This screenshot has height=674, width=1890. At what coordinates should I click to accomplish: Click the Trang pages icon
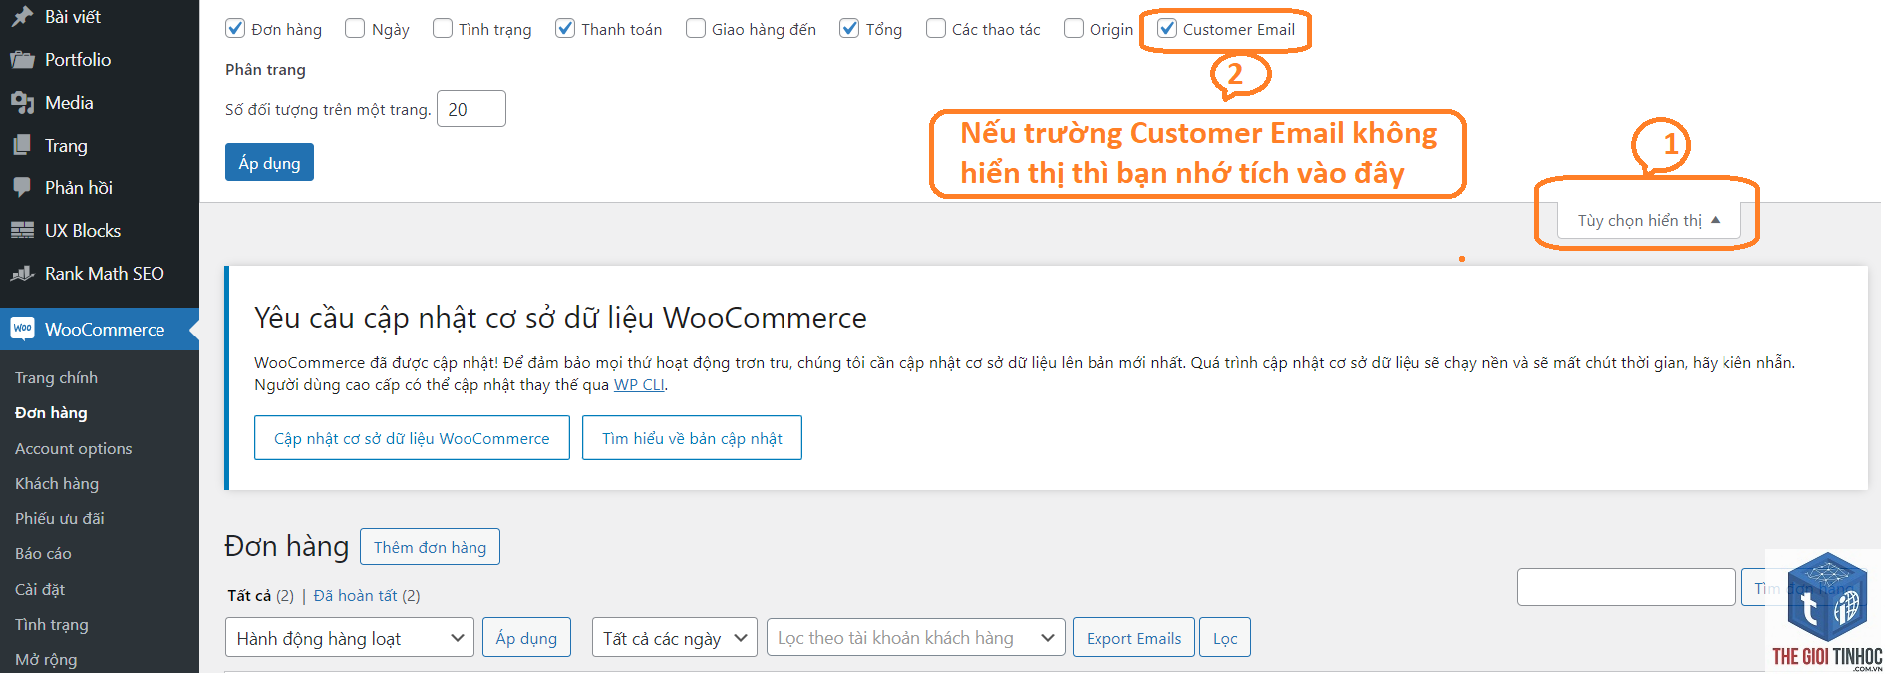22,146
